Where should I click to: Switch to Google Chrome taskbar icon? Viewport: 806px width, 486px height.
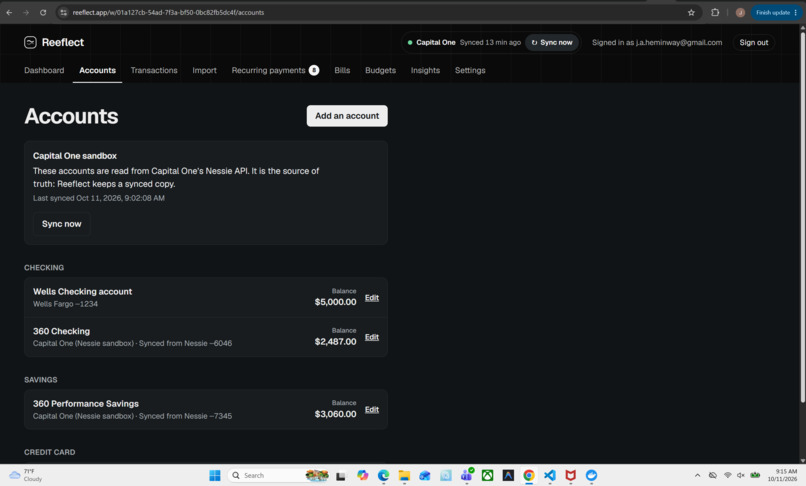[x=528, y=475]
